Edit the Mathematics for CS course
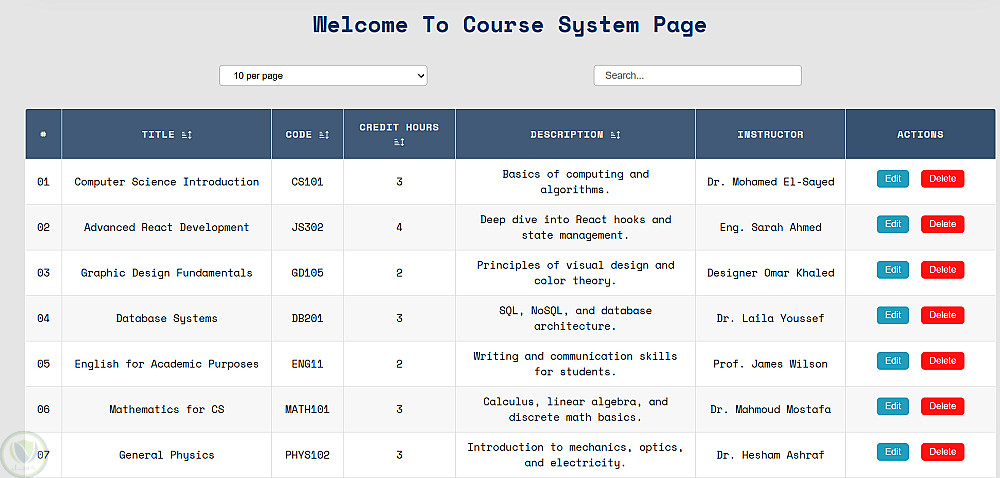 [x=893, y=406]
